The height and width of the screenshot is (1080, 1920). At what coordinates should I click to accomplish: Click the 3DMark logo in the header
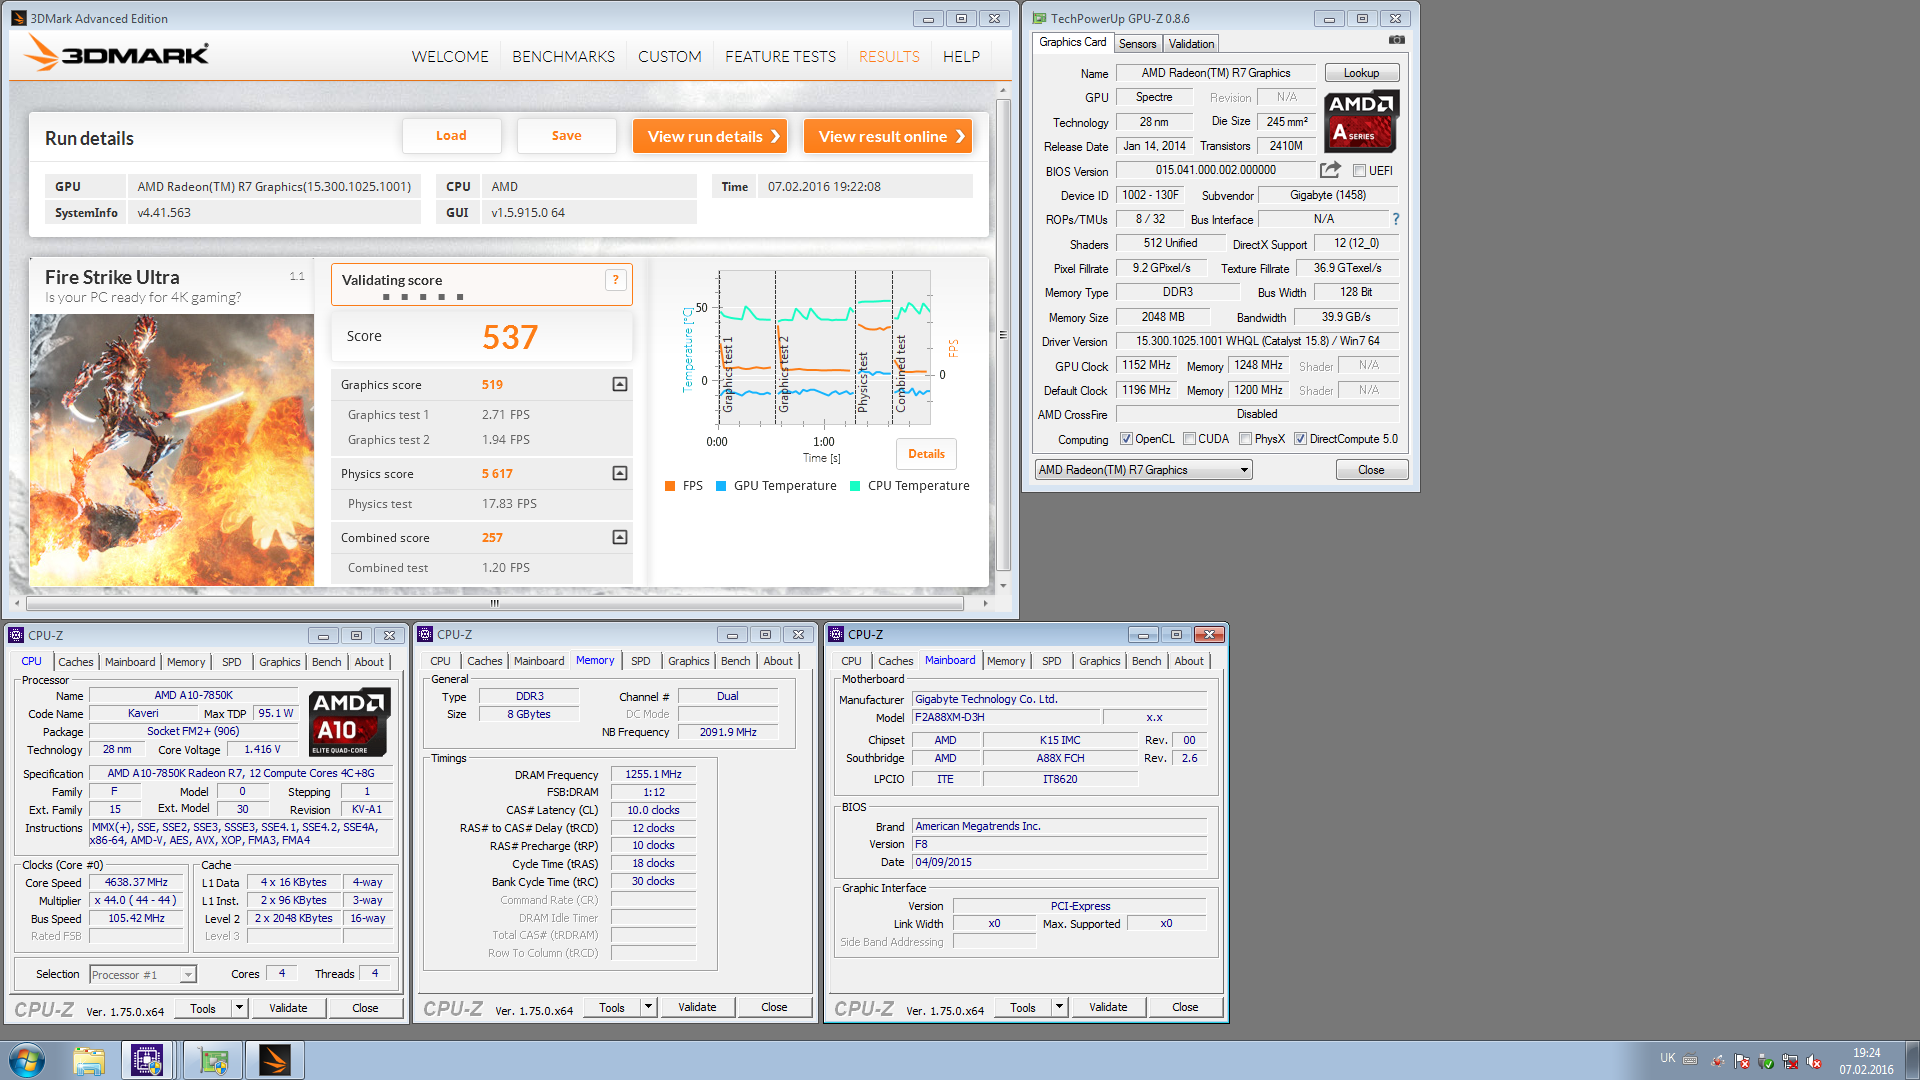117,53
